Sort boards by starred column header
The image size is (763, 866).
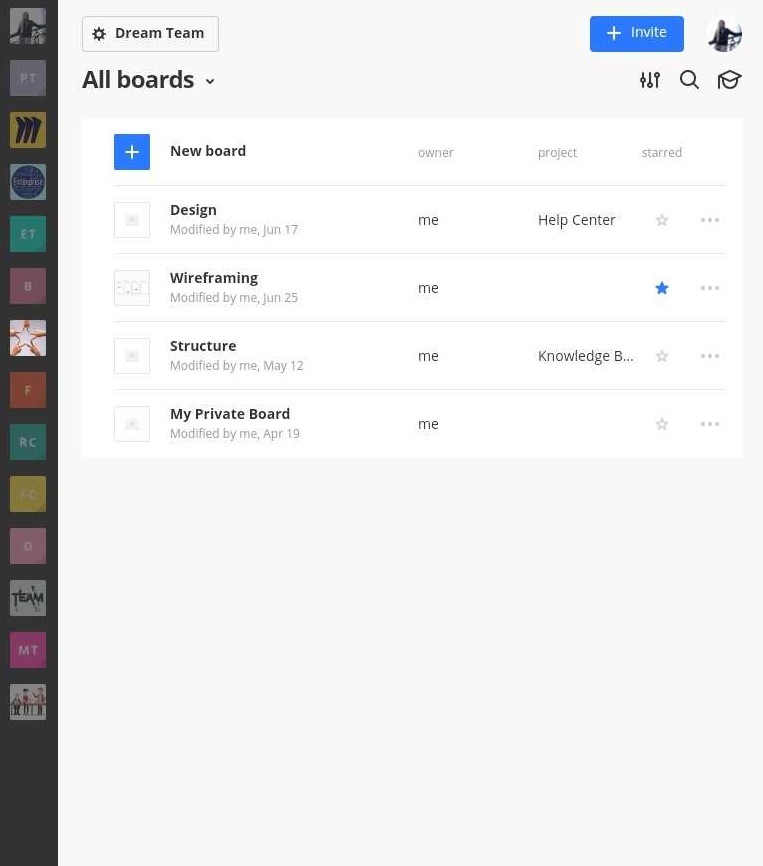tap(661, 153)
